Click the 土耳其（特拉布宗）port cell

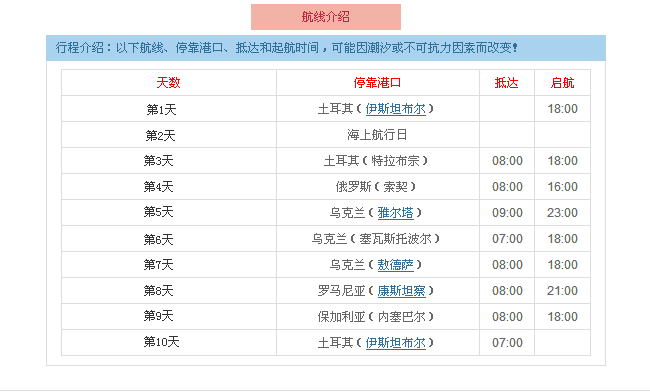pos(378,160)
